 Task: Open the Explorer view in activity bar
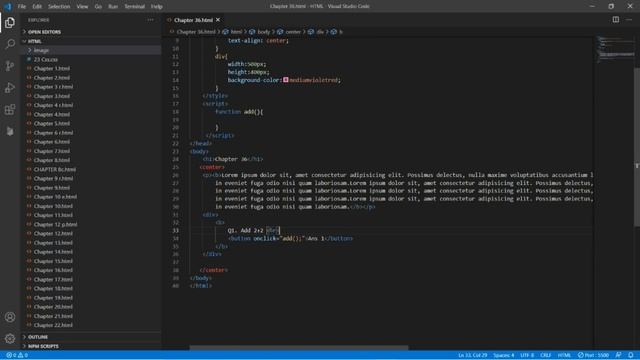[10, 22]
